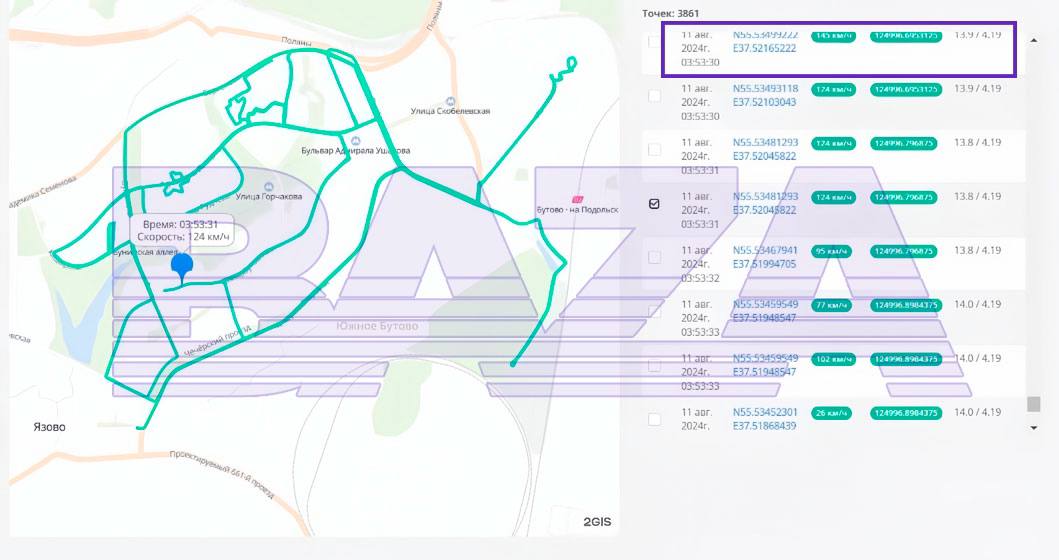Click the Язово label on the map

coord(49,427)
